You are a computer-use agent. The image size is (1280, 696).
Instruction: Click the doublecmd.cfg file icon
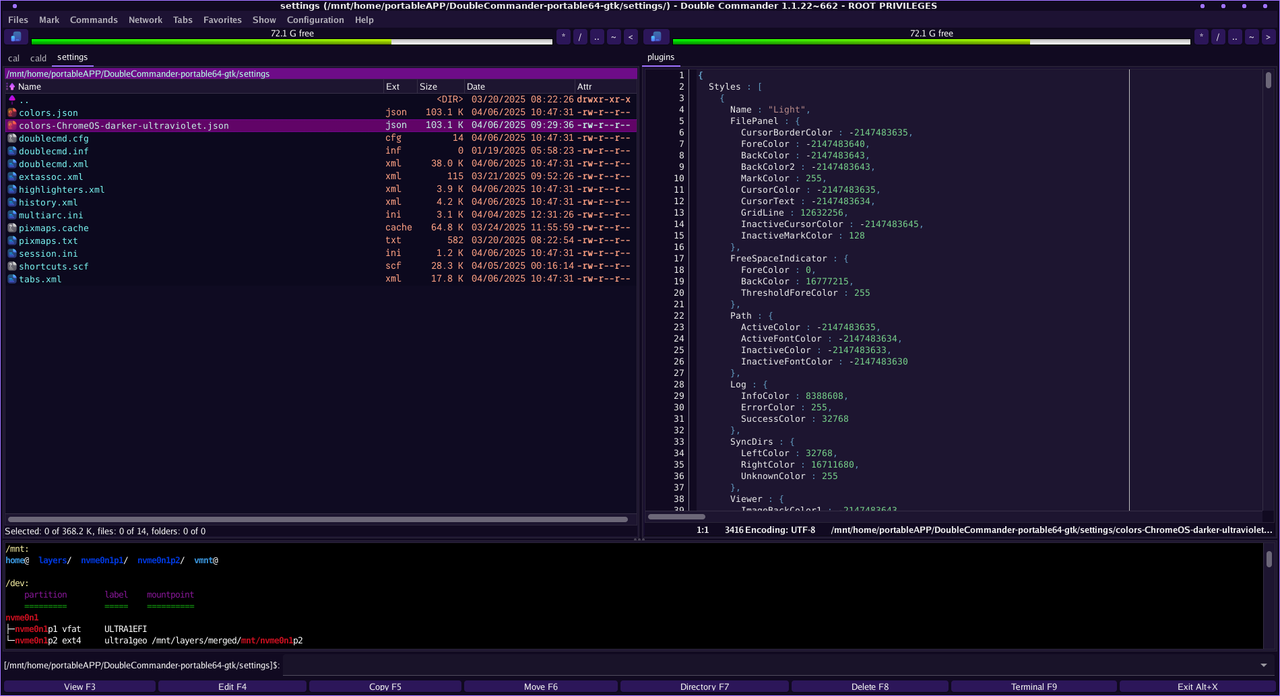coord(12,139)
